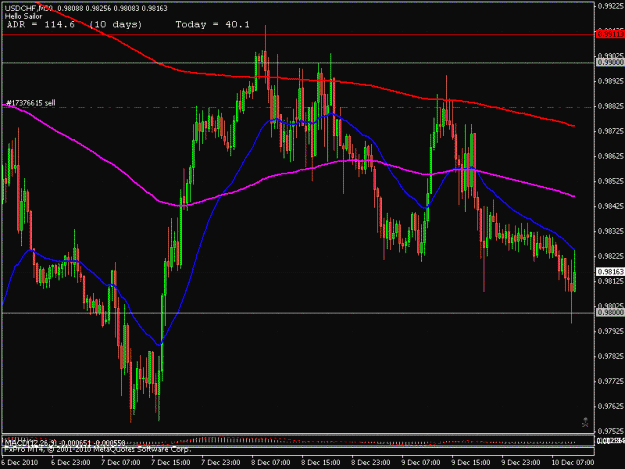Screen dimensions: 625x469
Task: Click the 0.97725 price axis value
Action: pyautogui.click(x=611, y=381)
